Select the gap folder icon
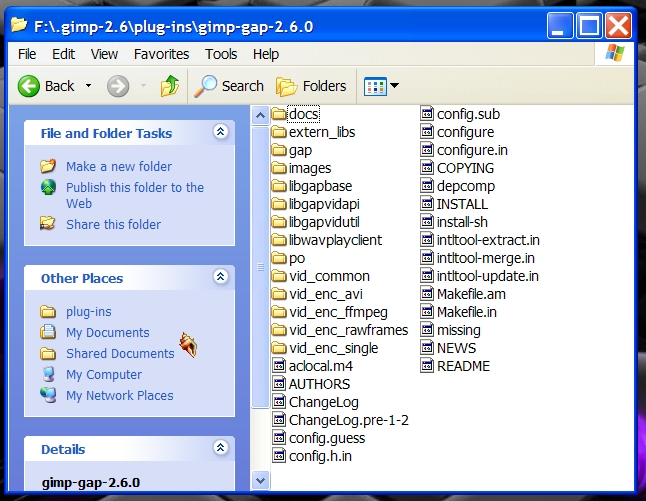Viewport: 646px width, 501px height. (x=279, y=150)
